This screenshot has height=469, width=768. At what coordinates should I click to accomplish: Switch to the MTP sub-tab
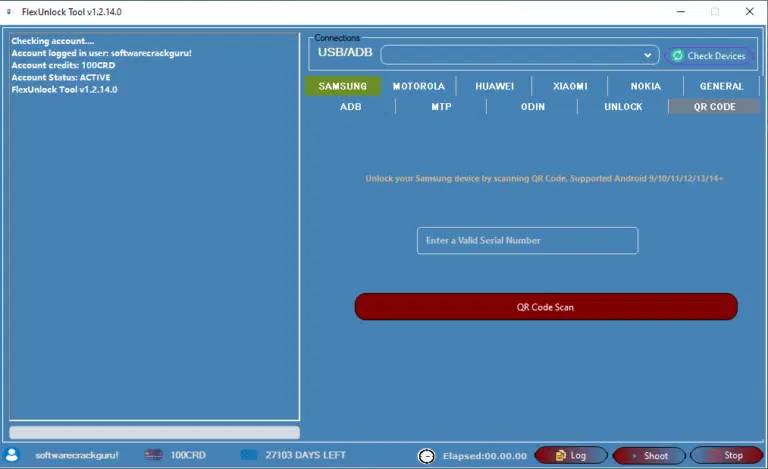pos(441,107)
